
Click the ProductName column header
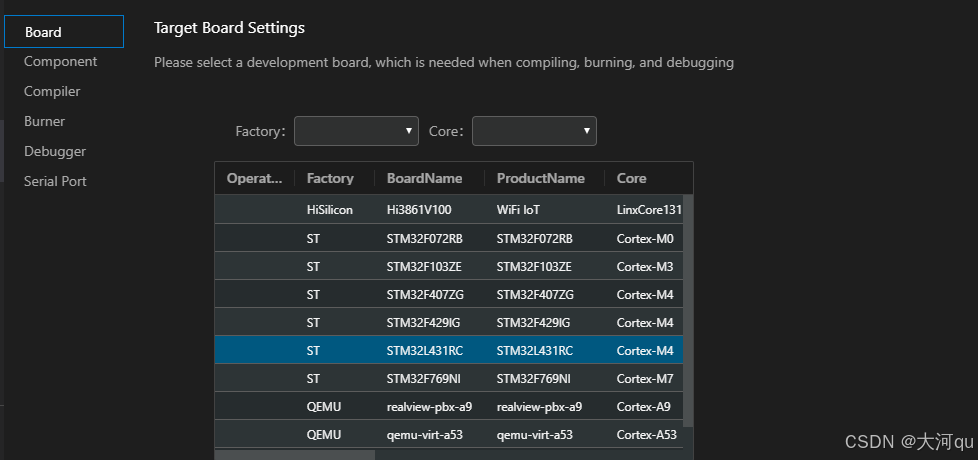point(540,178)
